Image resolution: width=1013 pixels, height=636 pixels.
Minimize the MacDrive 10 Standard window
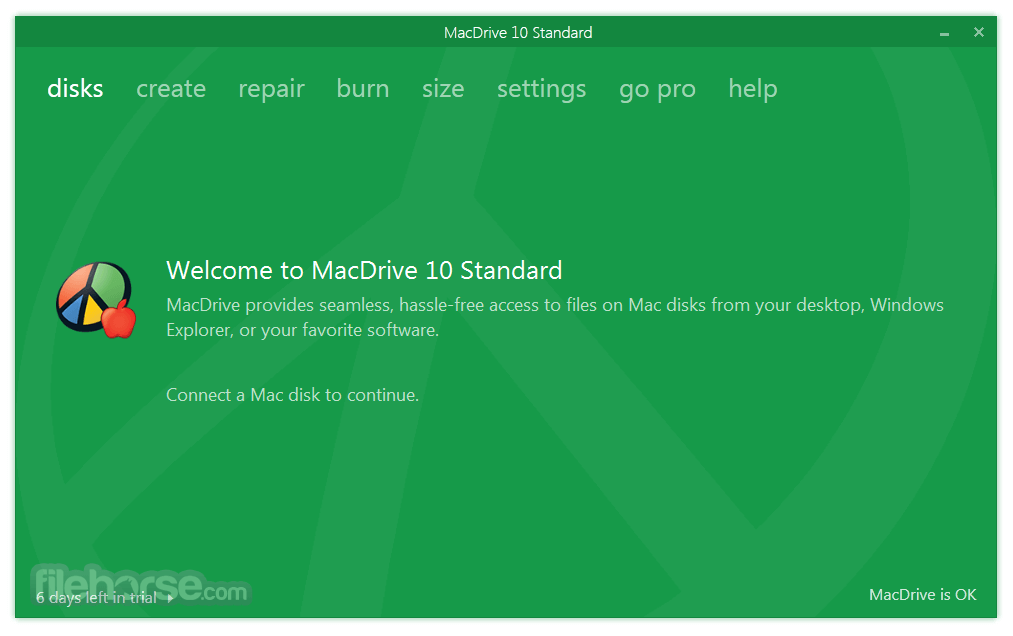945,33
